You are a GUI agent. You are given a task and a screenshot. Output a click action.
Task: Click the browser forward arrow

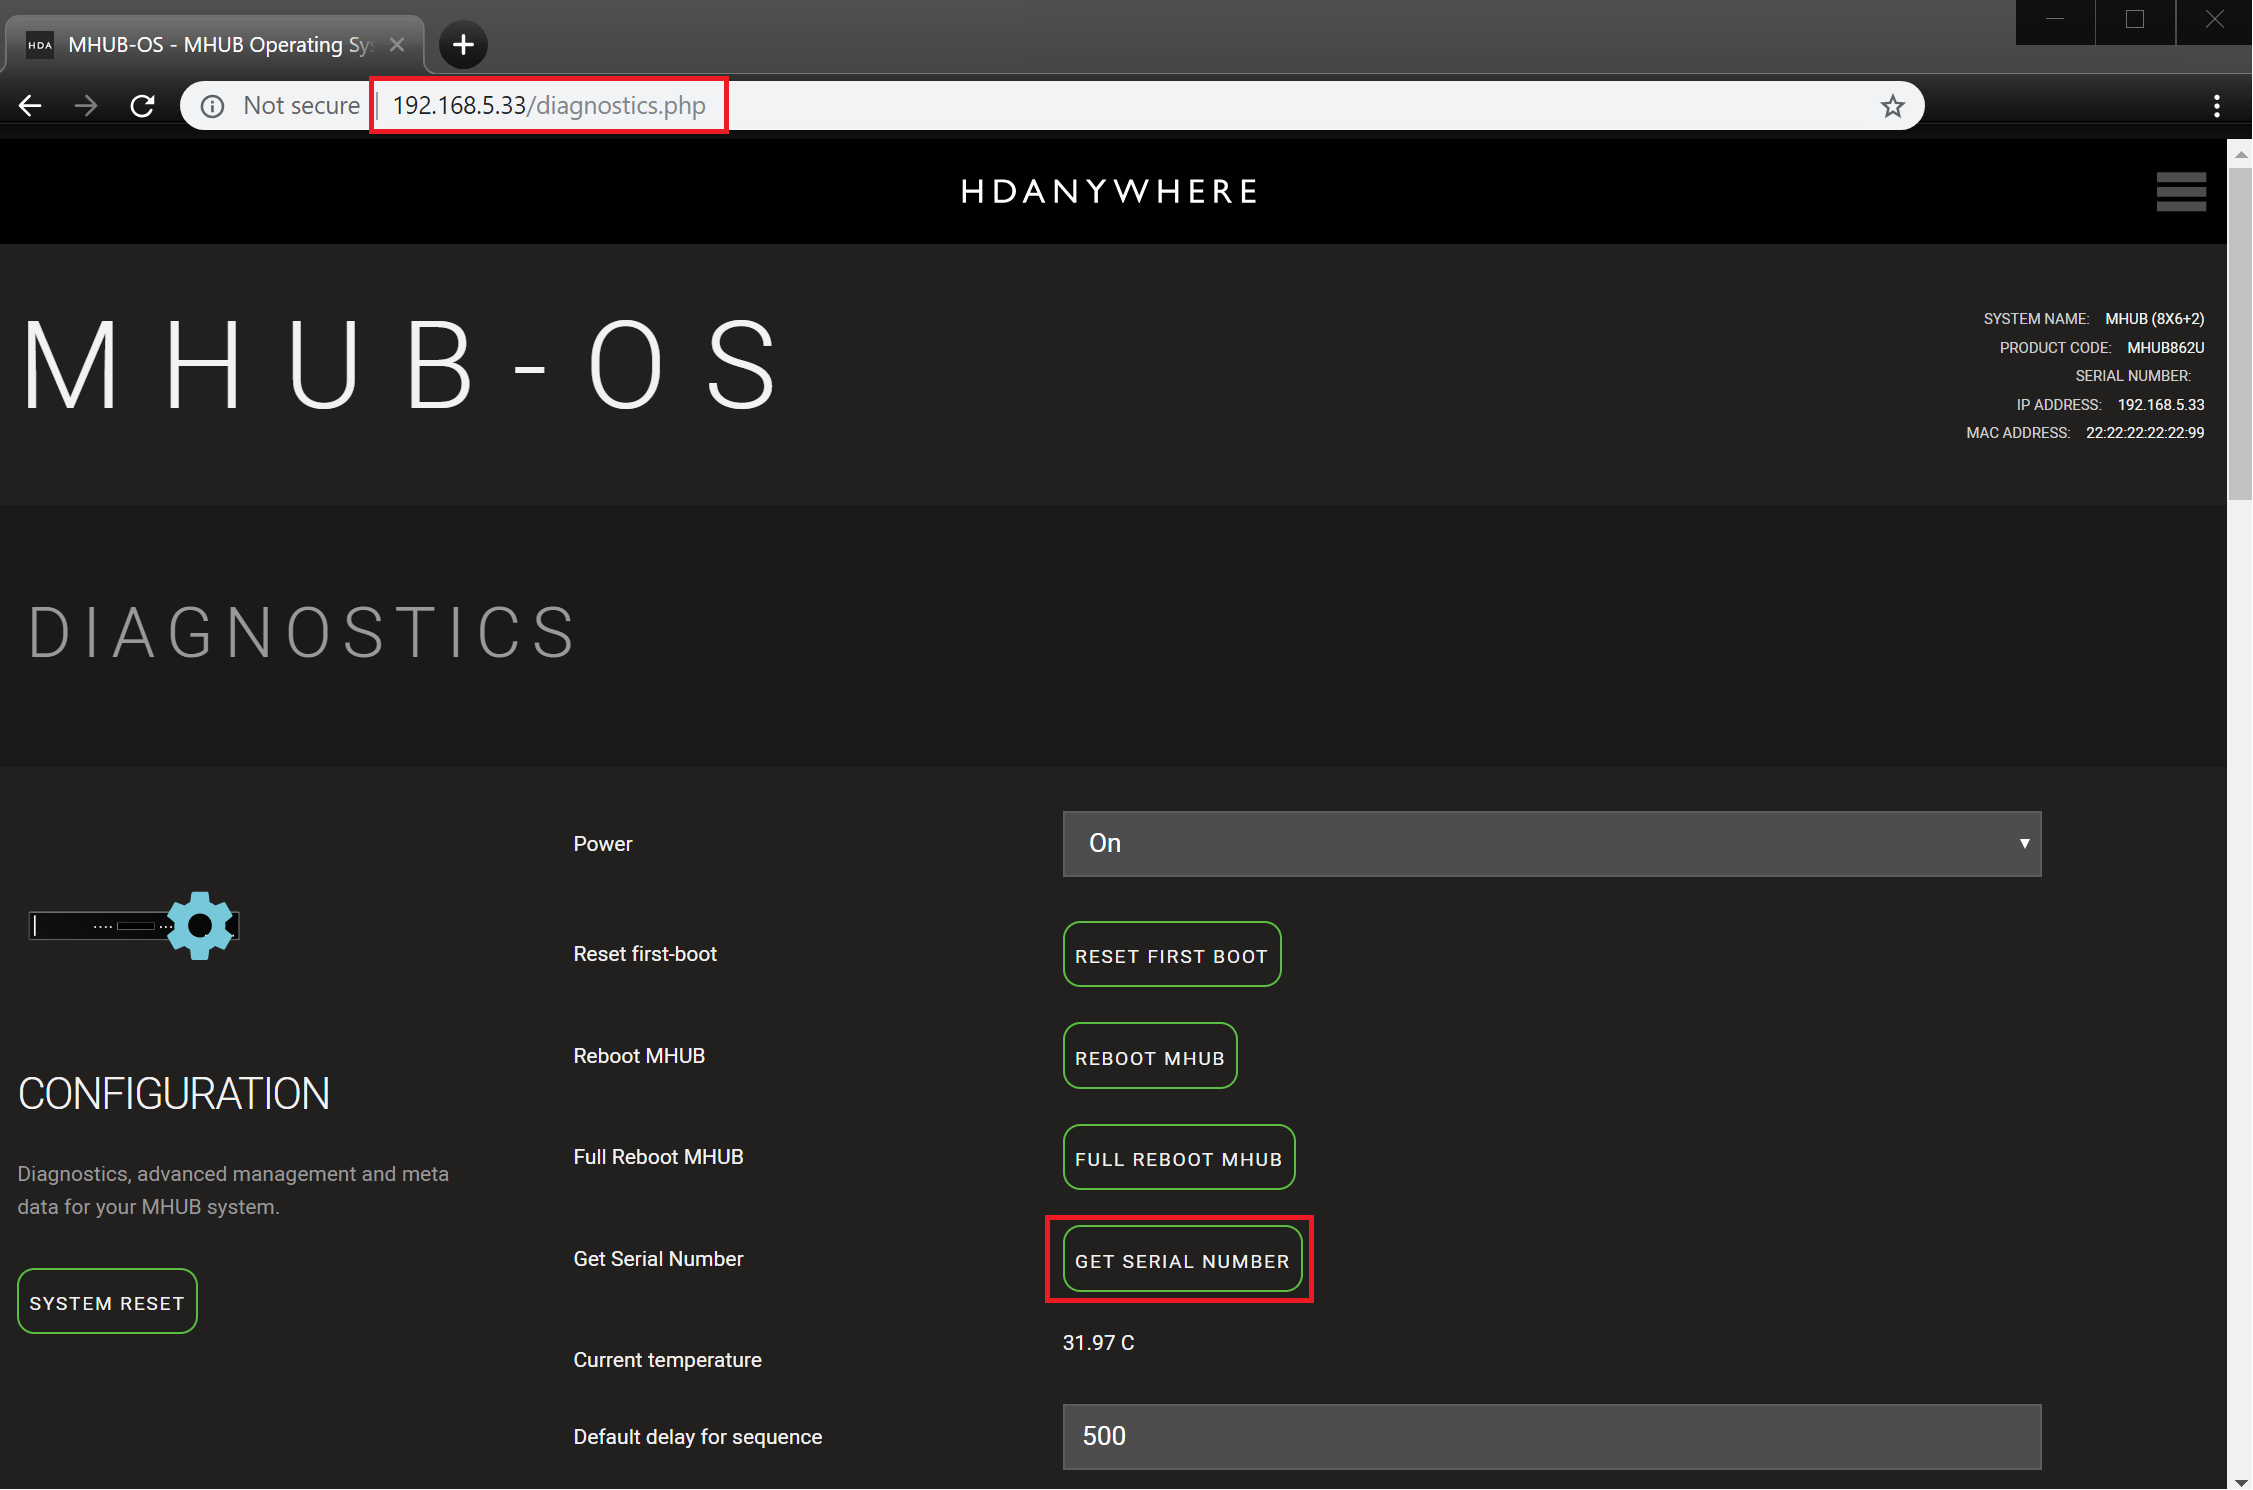pos(86,106)
